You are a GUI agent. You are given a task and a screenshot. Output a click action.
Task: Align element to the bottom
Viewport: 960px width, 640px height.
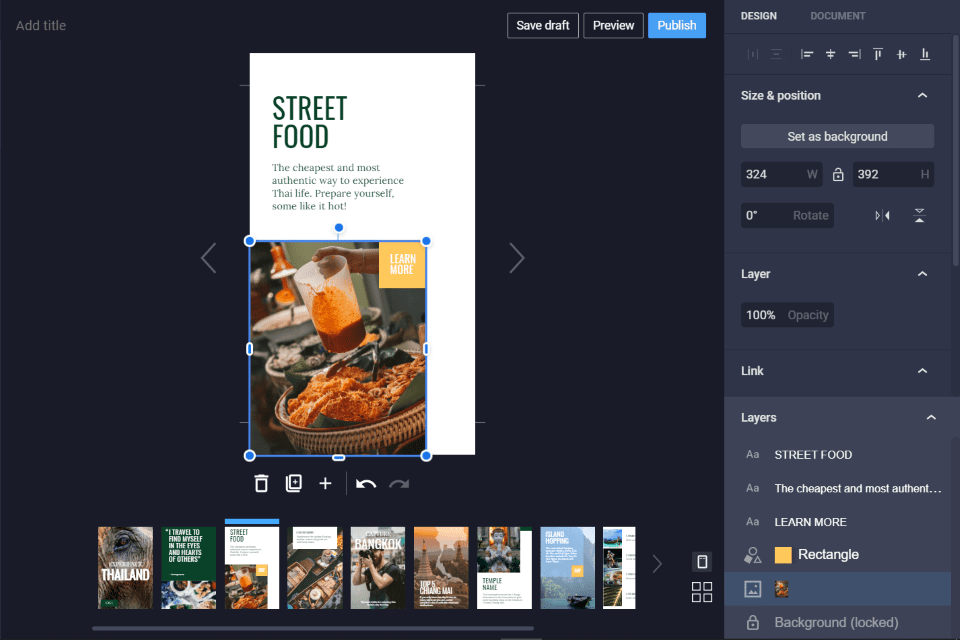(x=925, y=54)
